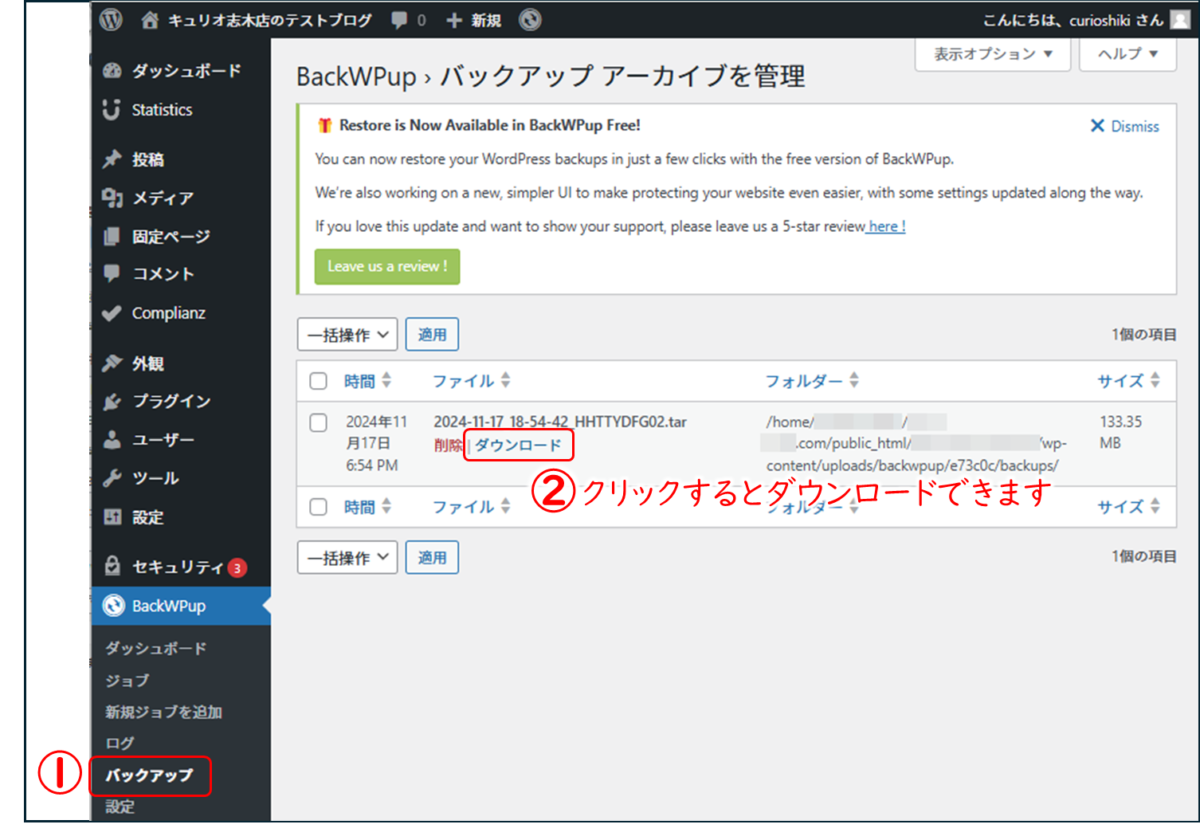Open the top 一括操作 bulk actions dropdown
1200x840 pixels.
pos(348,335)
